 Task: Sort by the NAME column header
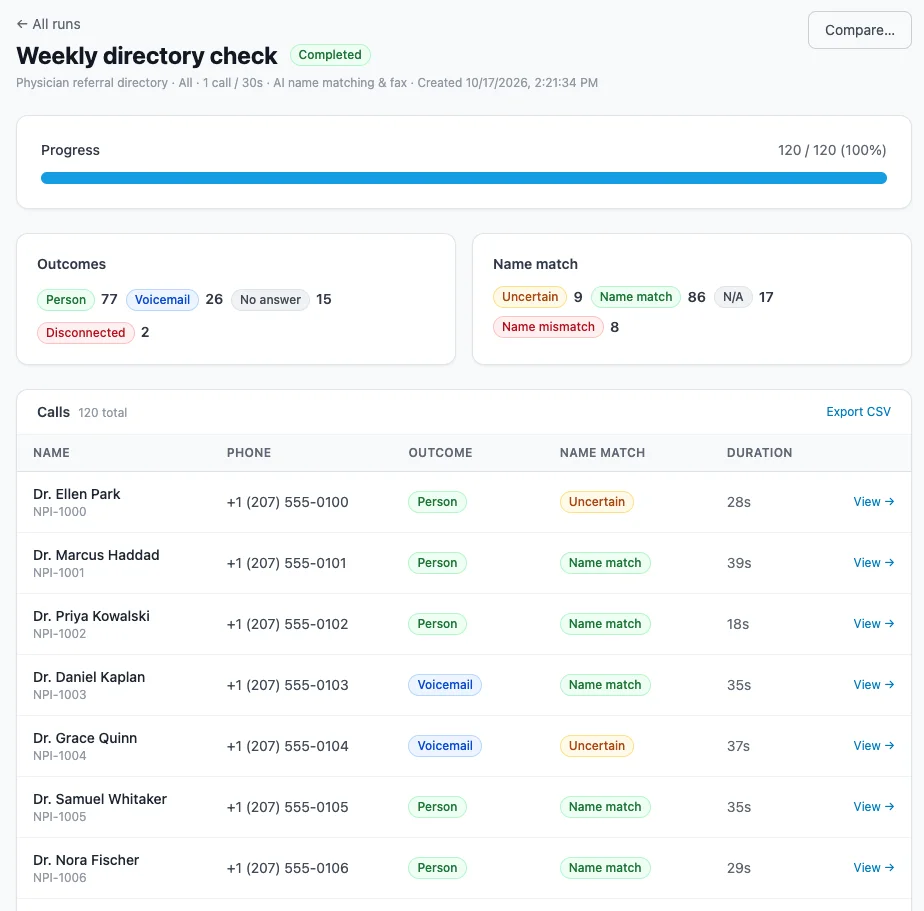(x=51, y=453)
